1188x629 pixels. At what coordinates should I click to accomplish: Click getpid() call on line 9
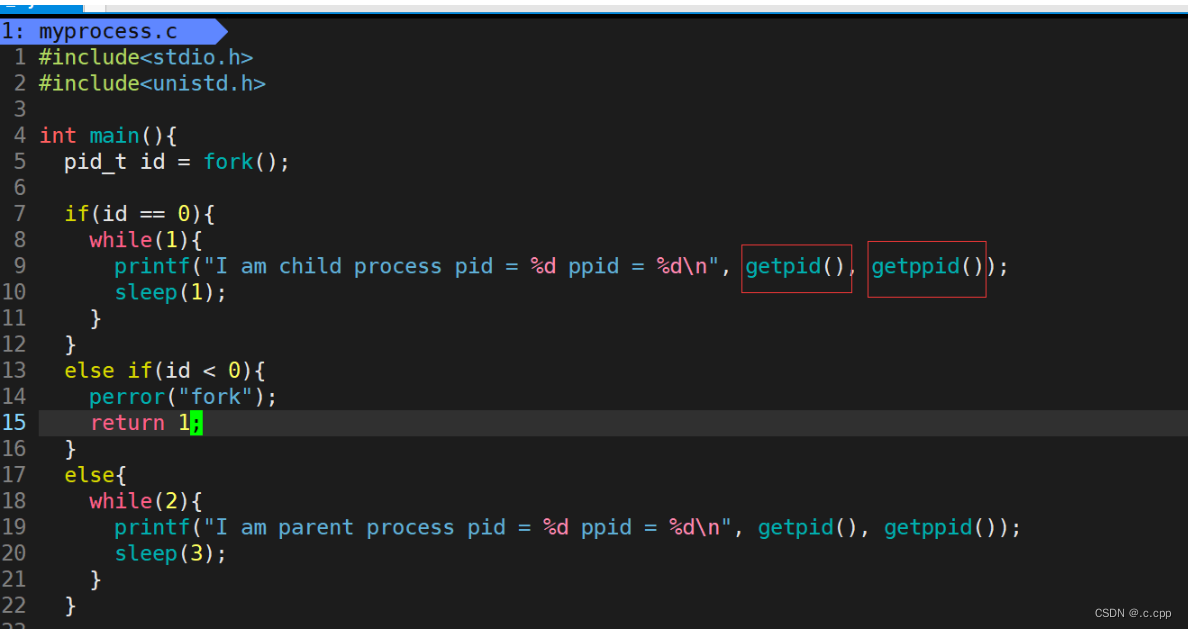tap(794, 267)
